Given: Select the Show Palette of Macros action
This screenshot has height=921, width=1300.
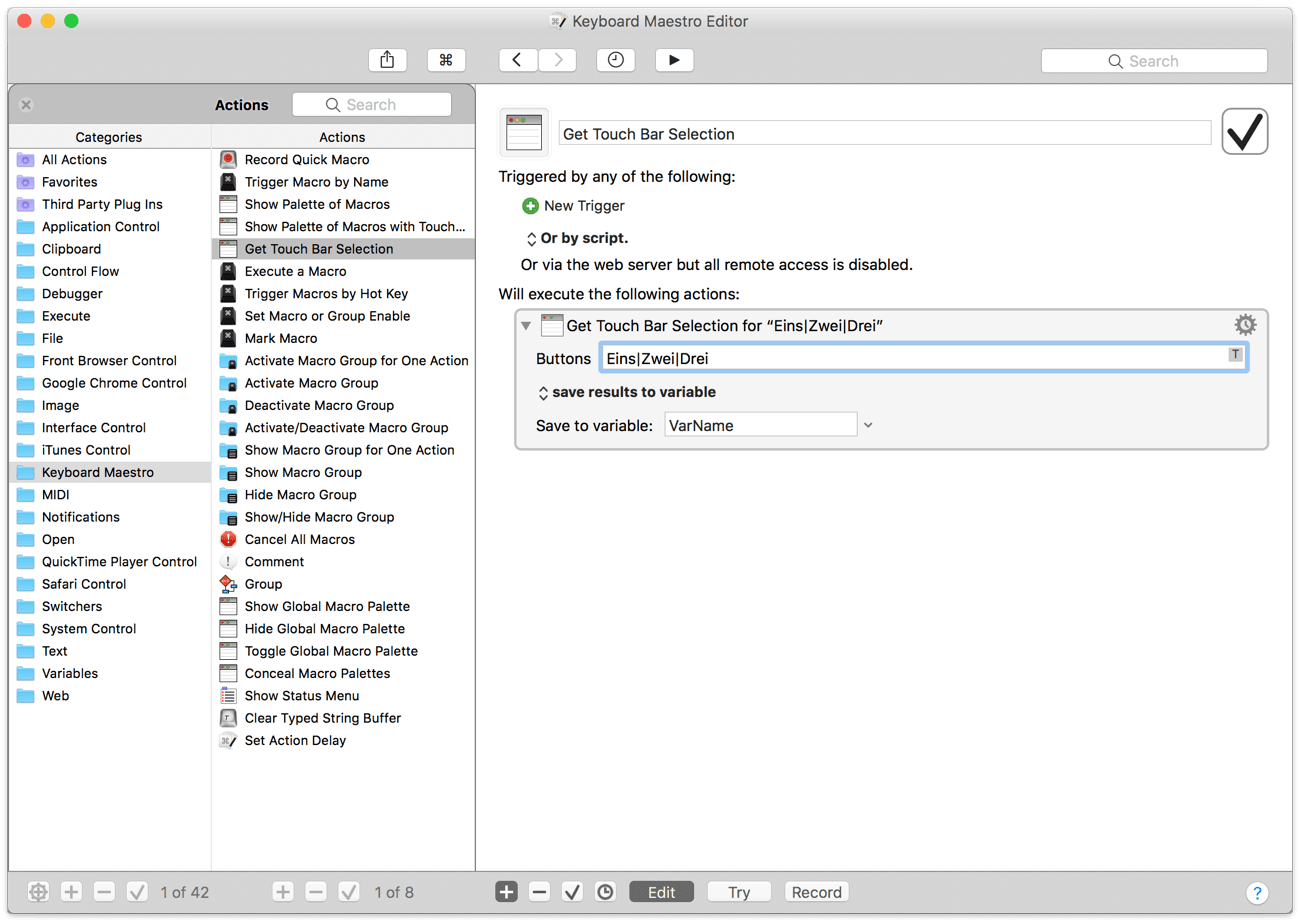Looking at the screenshot, I should point(343,204).
